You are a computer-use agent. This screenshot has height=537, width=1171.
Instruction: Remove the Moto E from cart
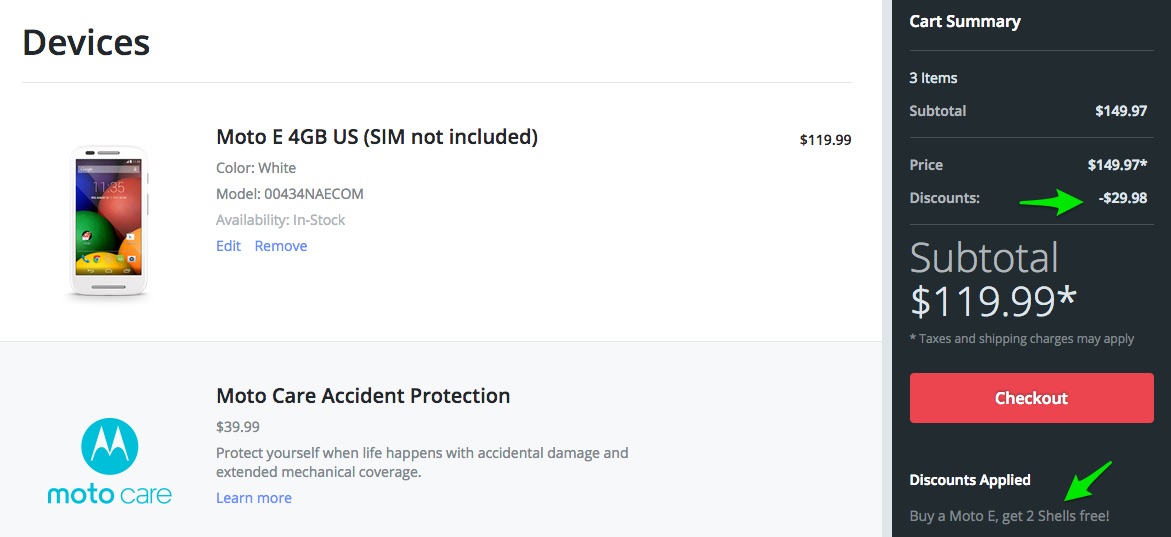(x=281, y=246)
